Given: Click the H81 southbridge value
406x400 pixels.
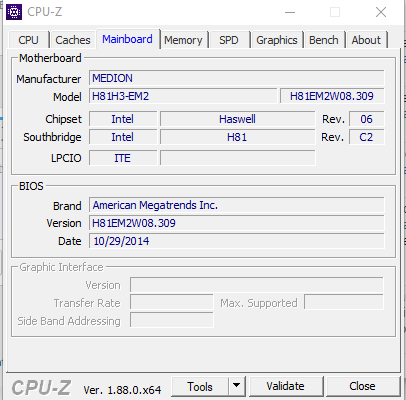Looking at the screenshot, I should (x=237, y=137).
